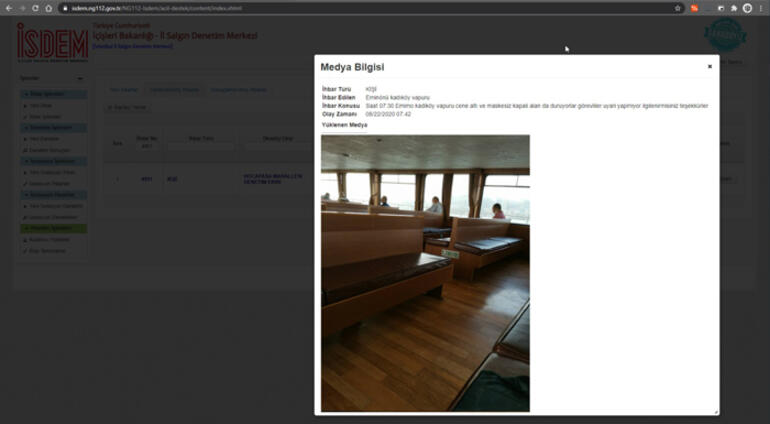Reload the page with the refresh icon
This screenshot has height=424, width=770.
coord(35,8)
